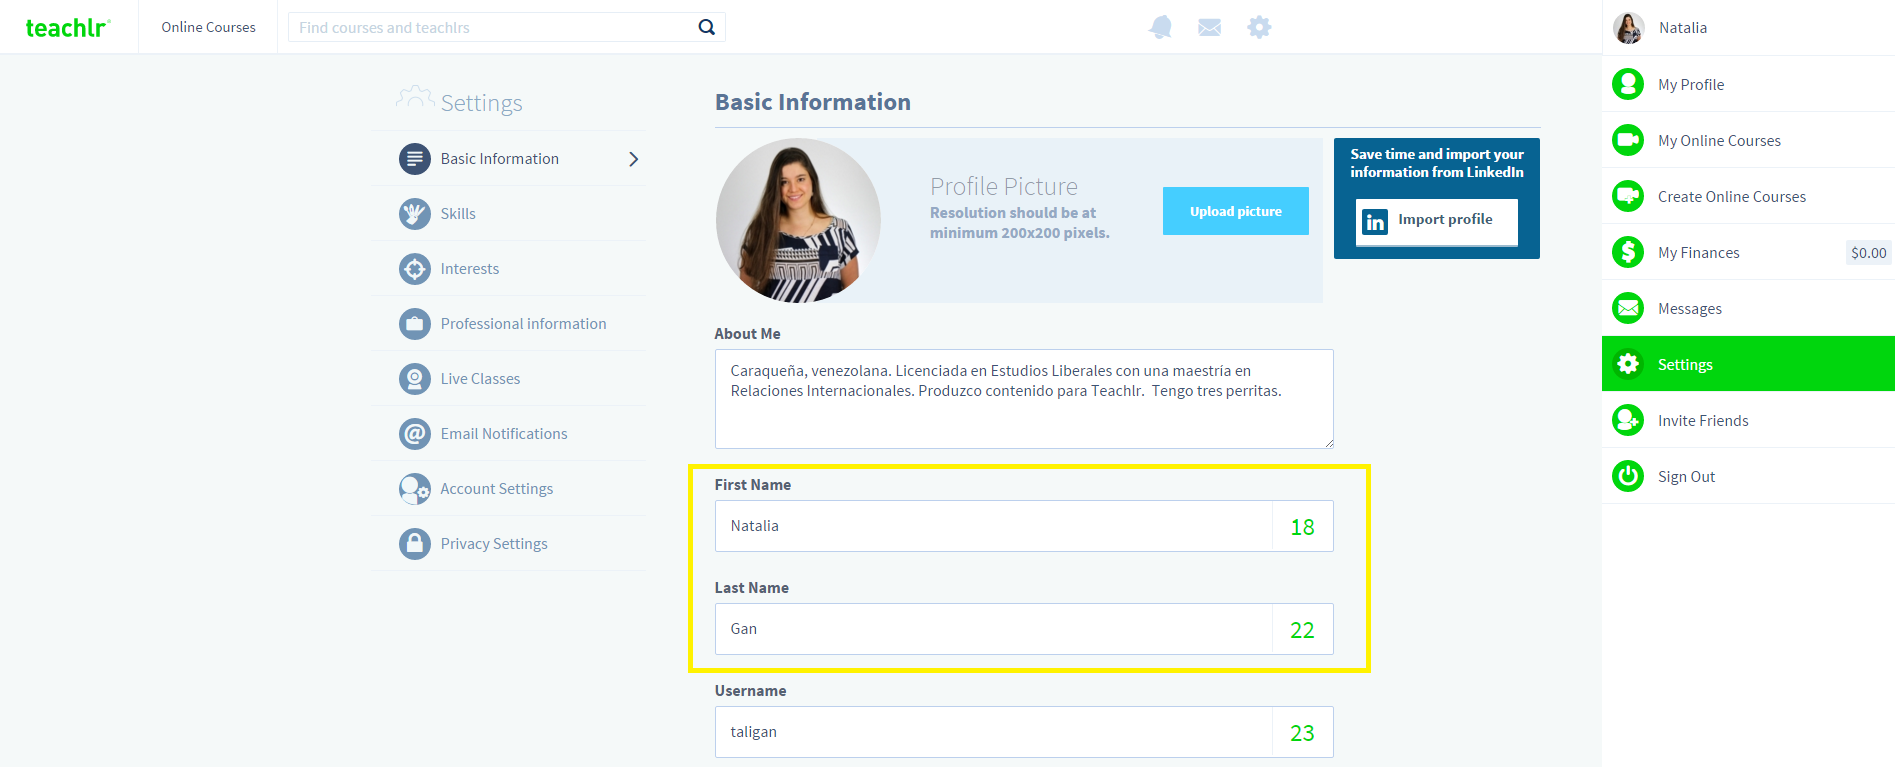This screenshot has width=1895, height=767.
Task: Open the envelope messages icon in header
Action: (1209, 27)
